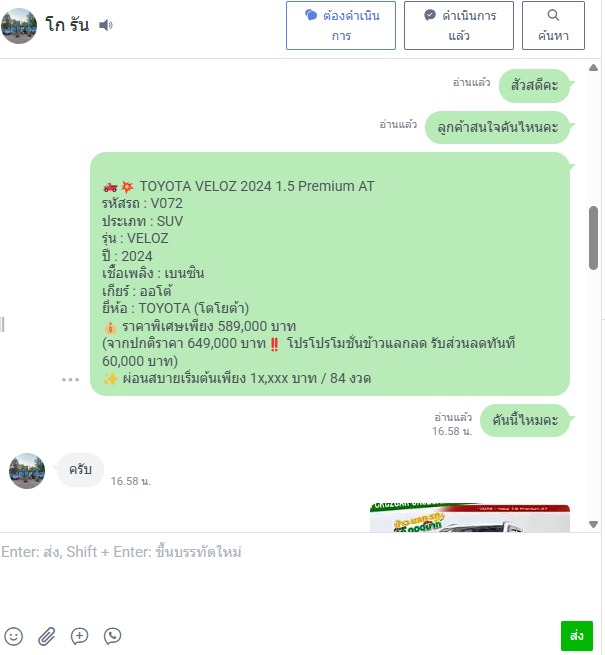Open โก รัน profile picture in header
The image size is (605, 655).
pyautogui.click(x=19, y=25)
